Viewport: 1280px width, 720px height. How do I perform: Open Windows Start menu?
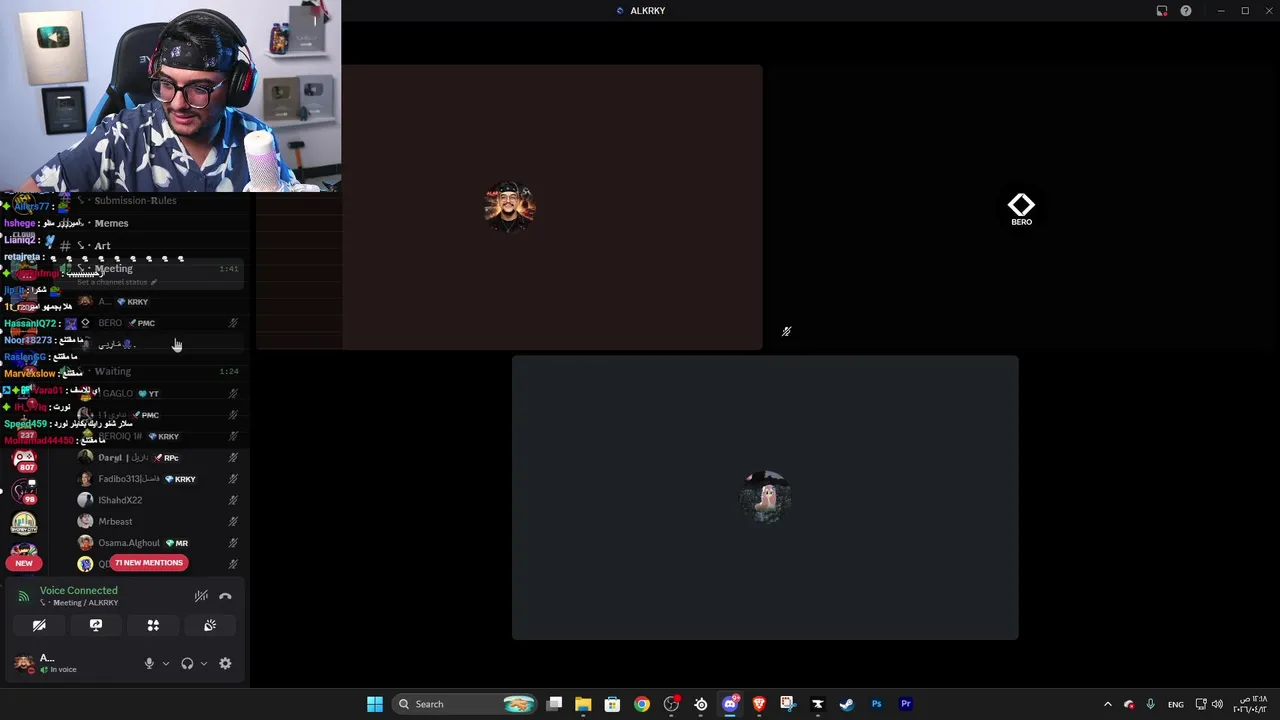coord(375,704)
